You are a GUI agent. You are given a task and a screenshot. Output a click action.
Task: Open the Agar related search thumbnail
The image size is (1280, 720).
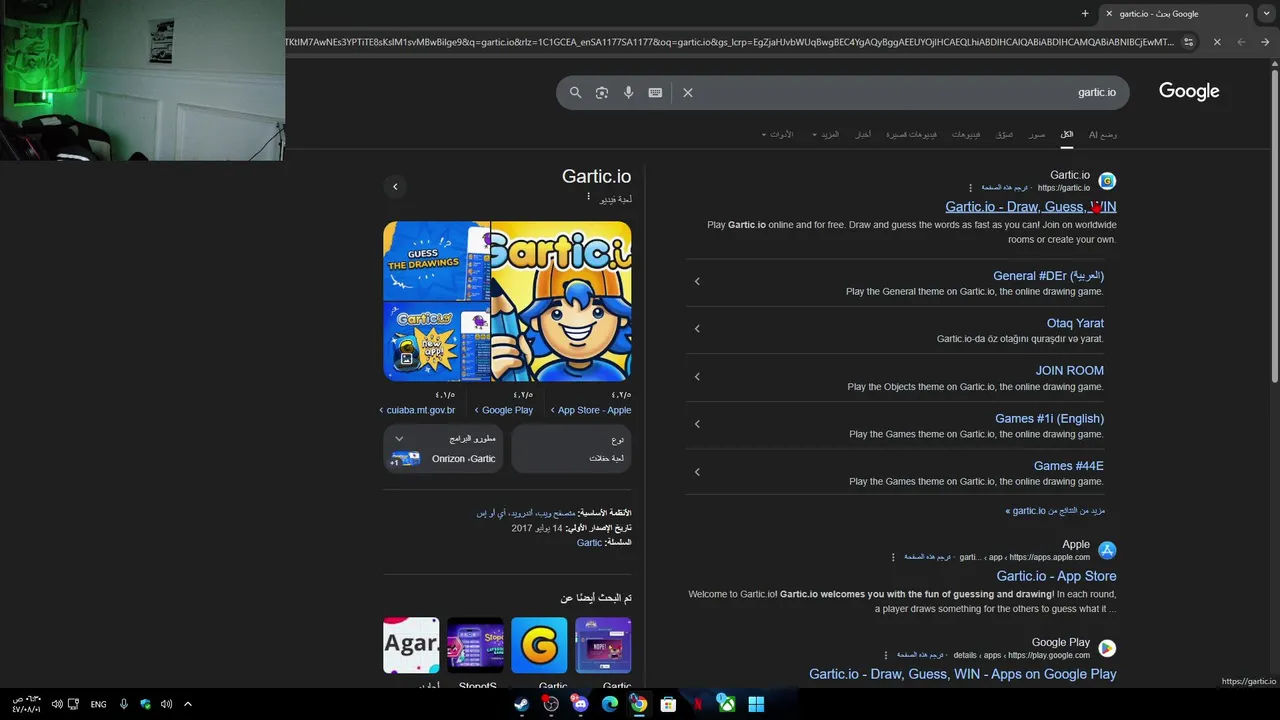411,645
